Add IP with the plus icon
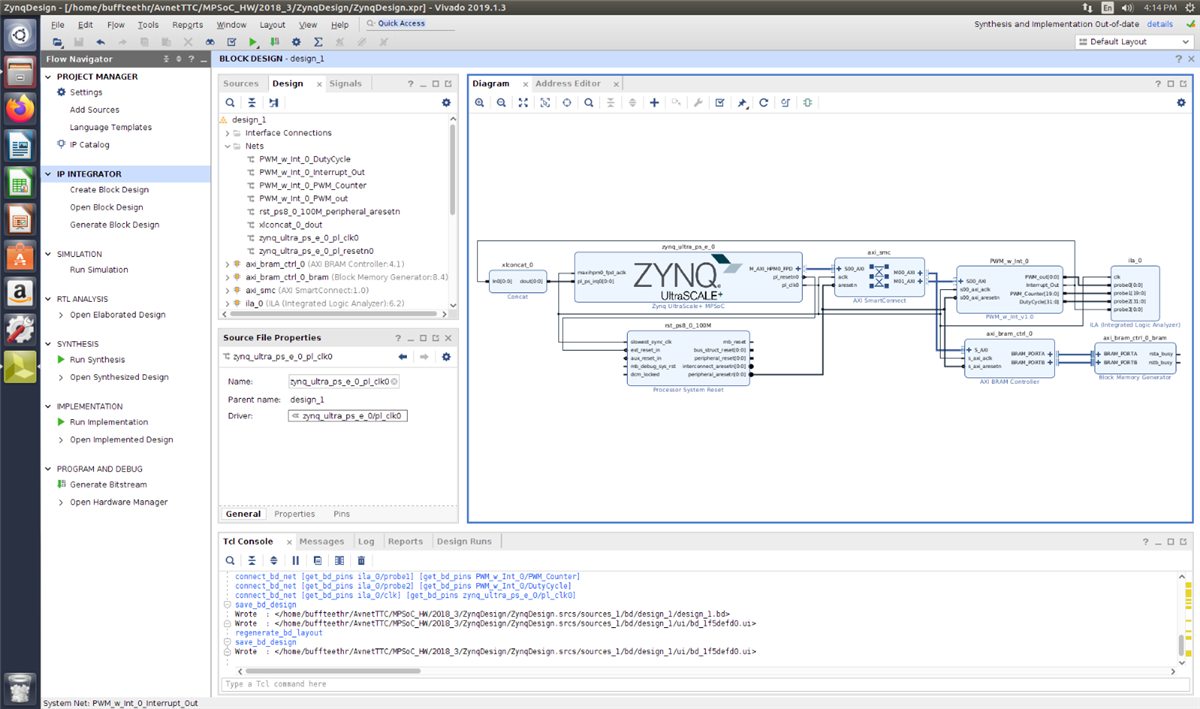Image resolution: width=1200 pixels, height=709 pixels. (654, 103)
